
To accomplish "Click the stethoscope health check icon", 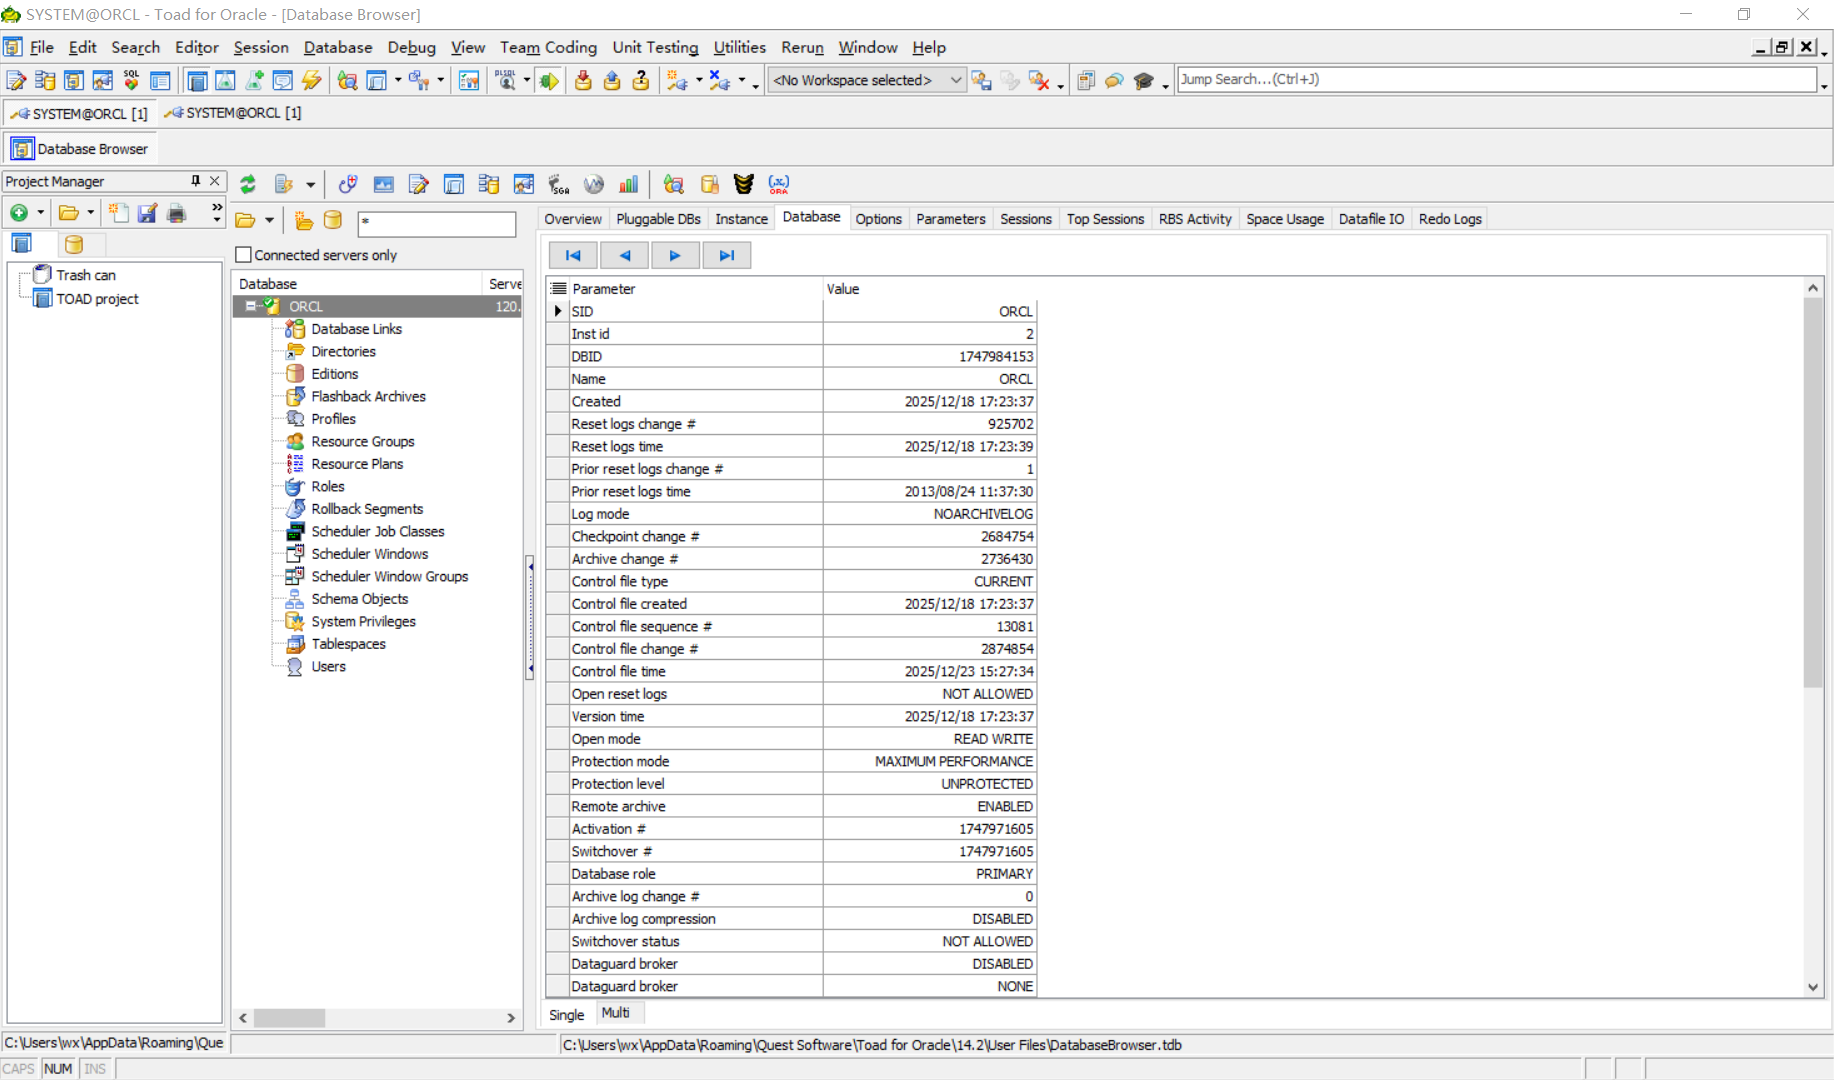I will 348,184.
